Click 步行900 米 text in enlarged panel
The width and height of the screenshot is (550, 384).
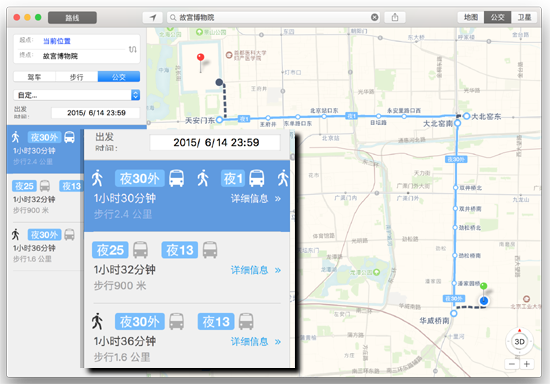click(120, 286)
